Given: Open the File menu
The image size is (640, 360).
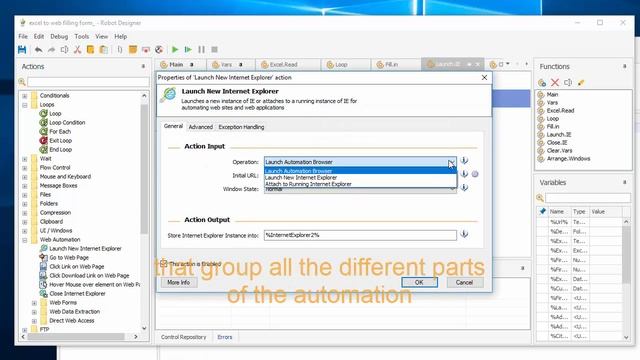Looking at the screenshot, I should click(x=23, y=36).
